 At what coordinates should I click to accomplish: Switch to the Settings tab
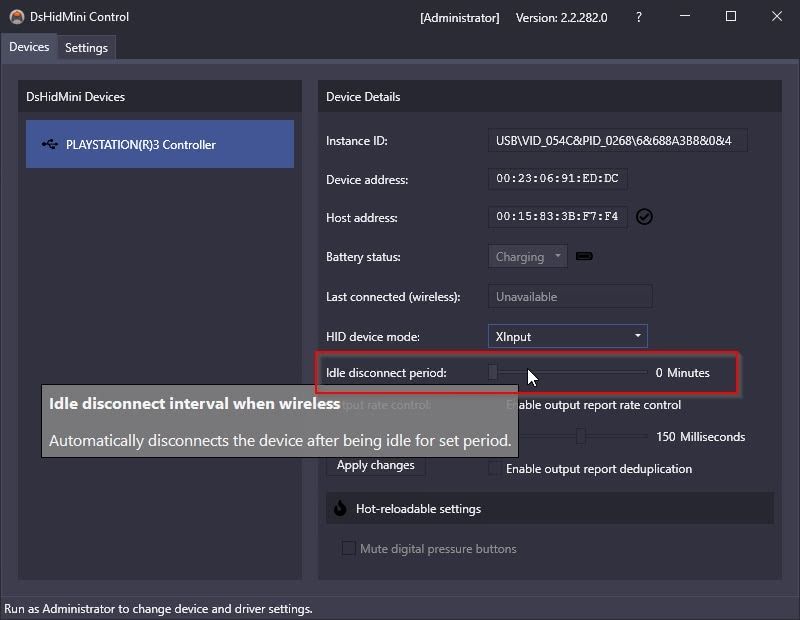(86, 48)
